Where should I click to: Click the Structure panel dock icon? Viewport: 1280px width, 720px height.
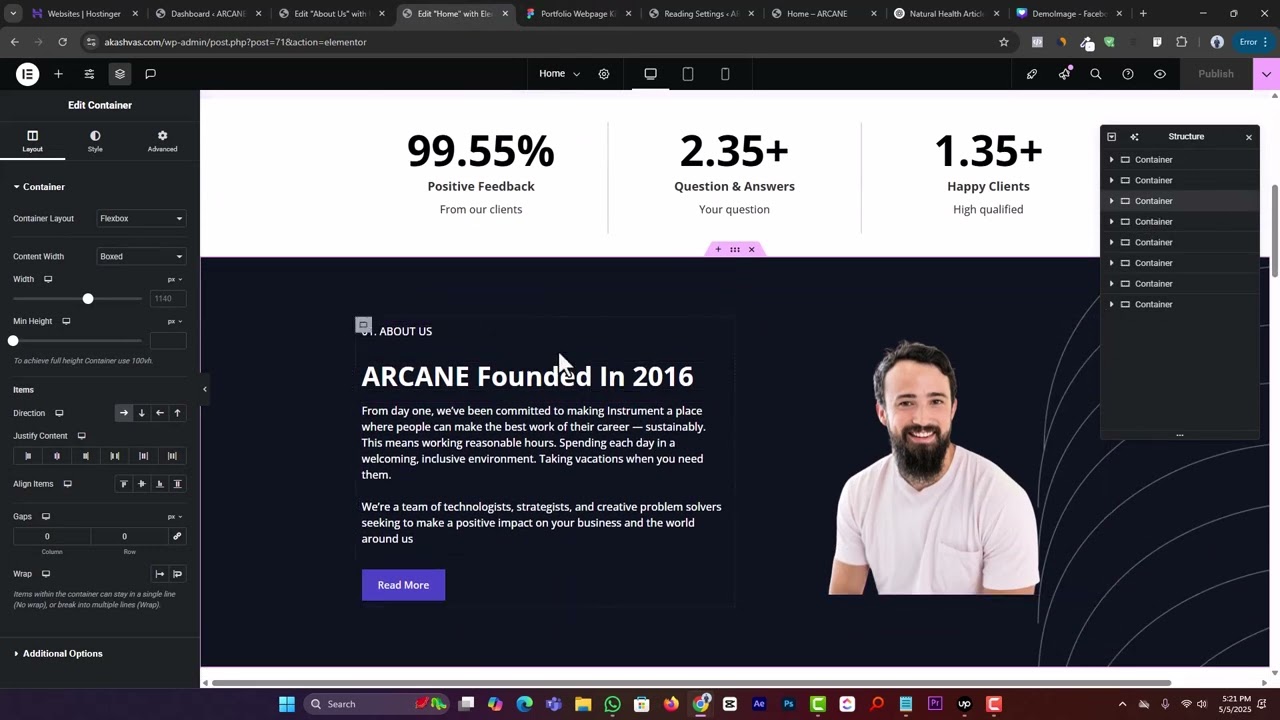(1112, 137)
